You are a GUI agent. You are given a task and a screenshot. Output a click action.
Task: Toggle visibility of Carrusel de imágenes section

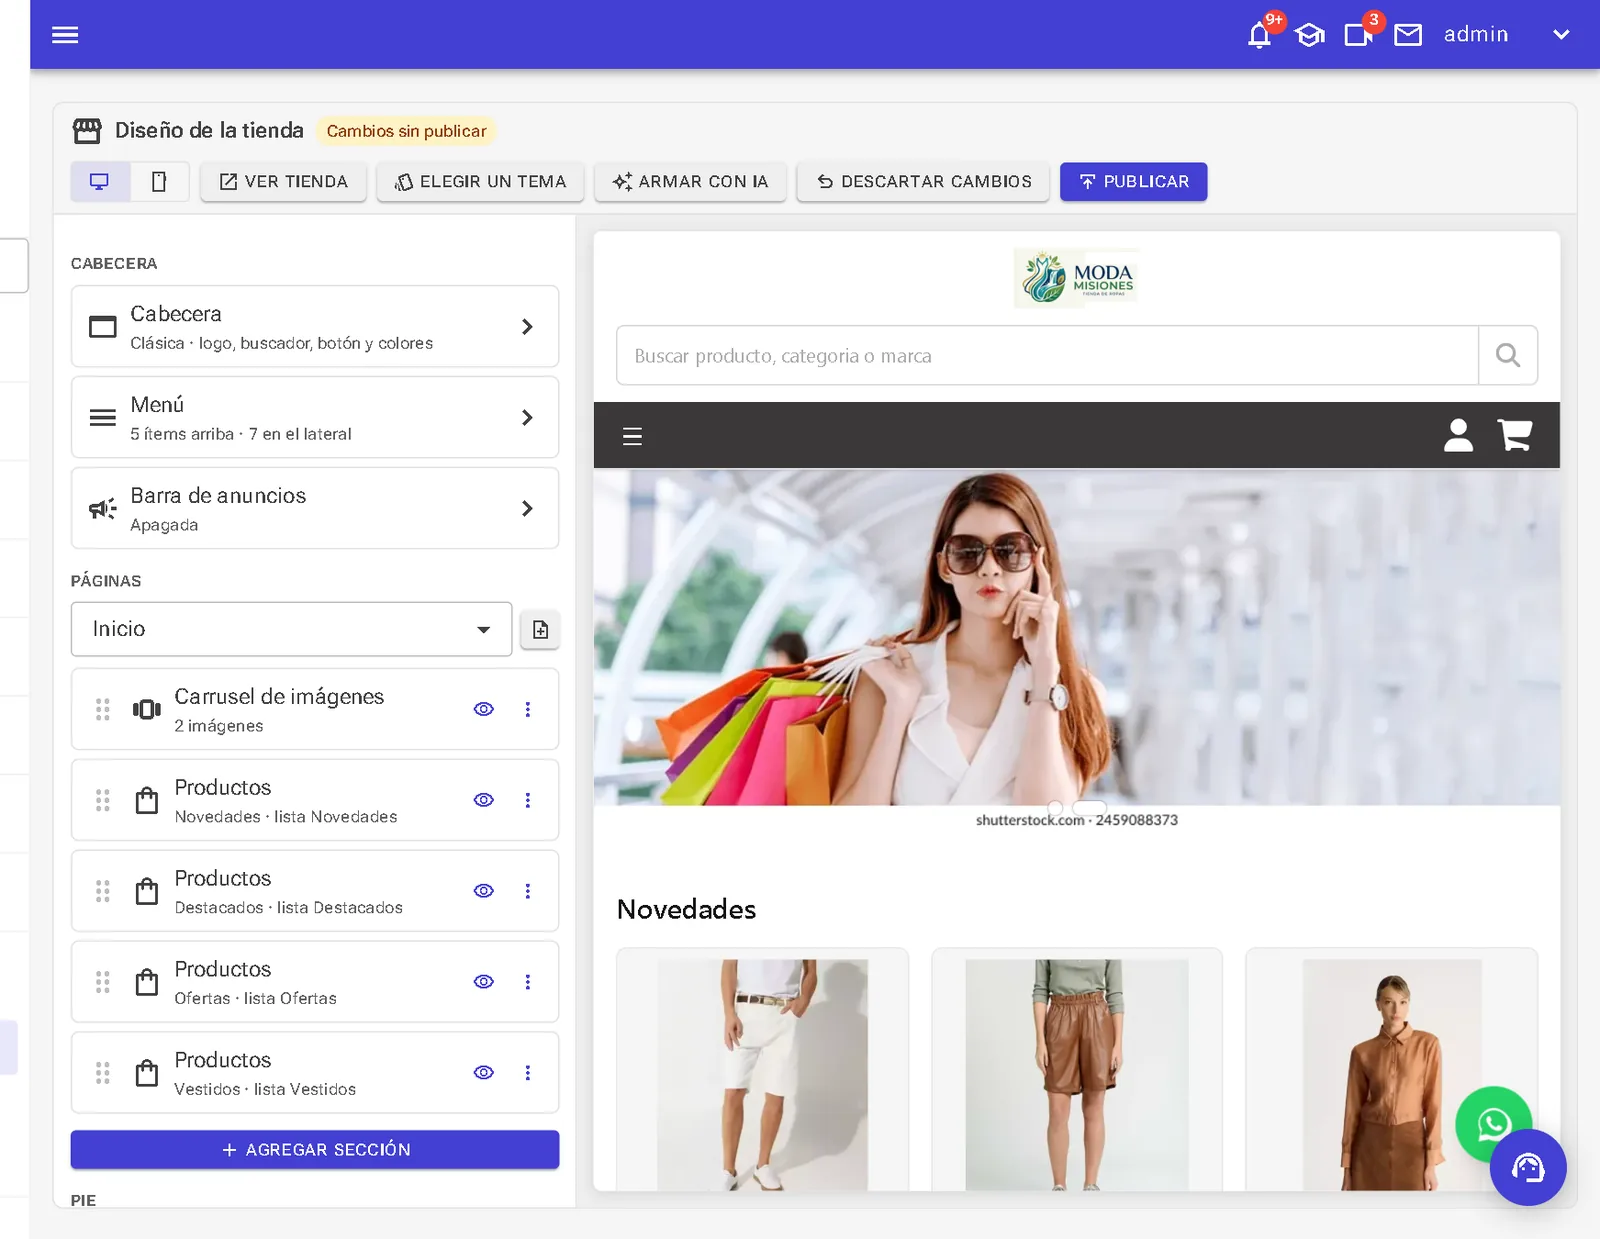[x=484, y=709]
